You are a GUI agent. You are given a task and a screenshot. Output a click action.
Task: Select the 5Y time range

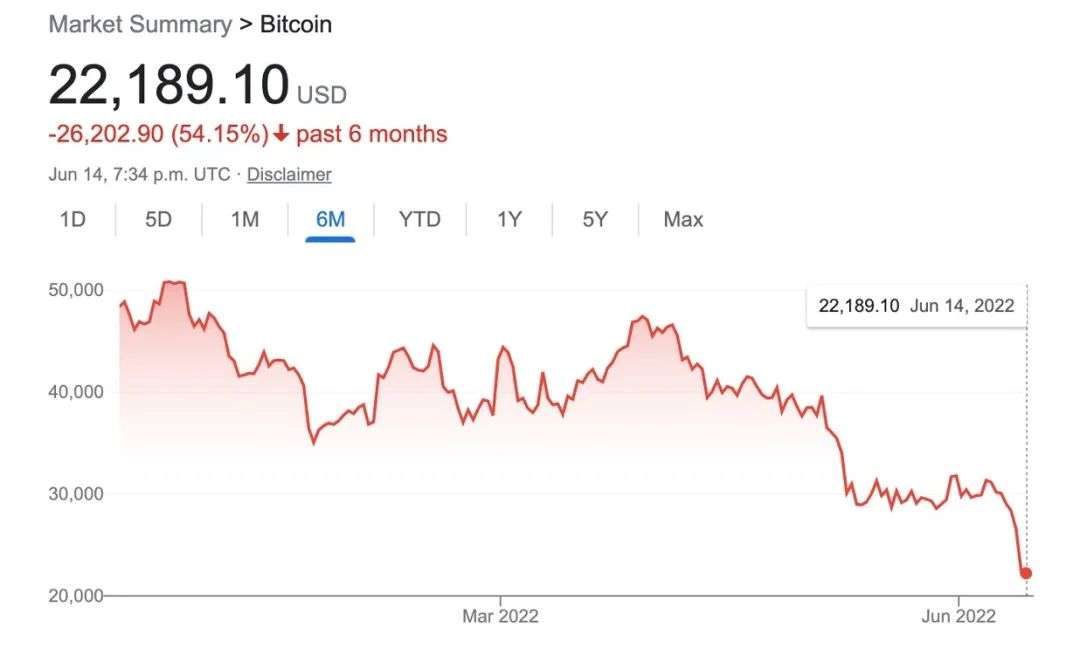595,219
